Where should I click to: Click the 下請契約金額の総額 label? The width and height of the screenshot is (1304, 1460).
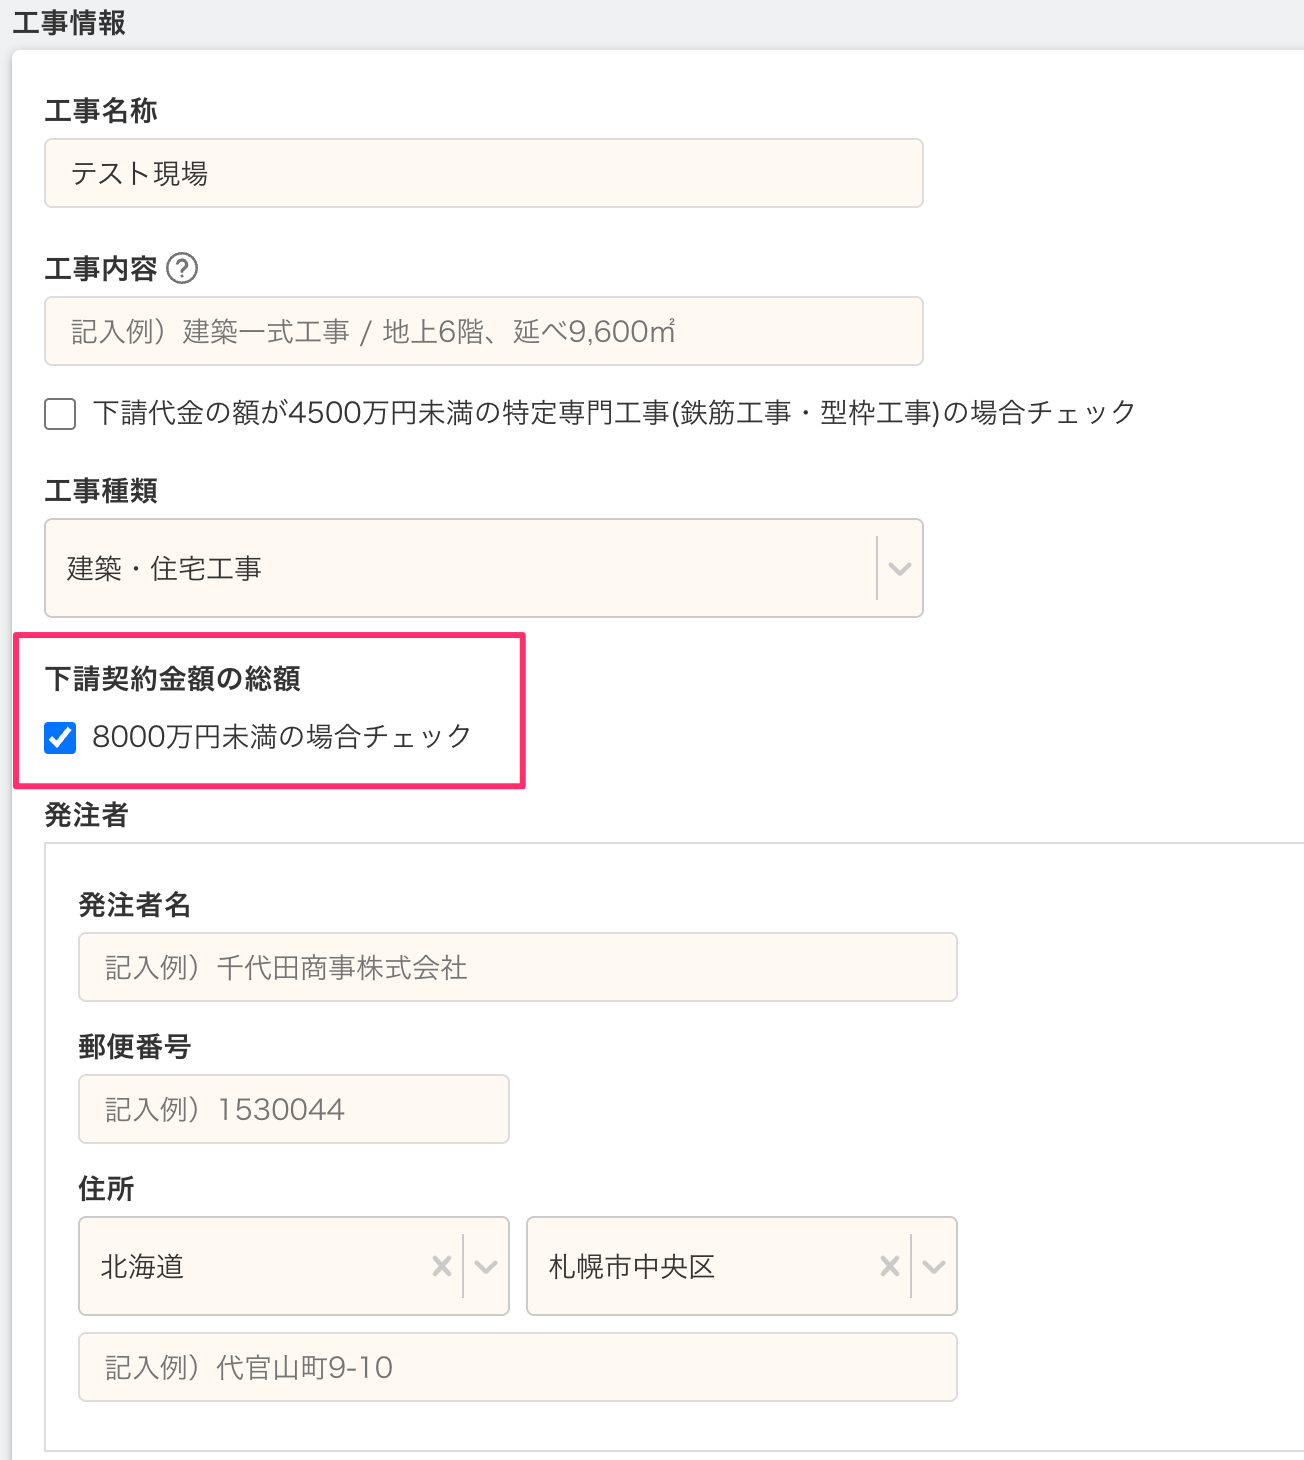pyautogui.click(x=172, y=679)
